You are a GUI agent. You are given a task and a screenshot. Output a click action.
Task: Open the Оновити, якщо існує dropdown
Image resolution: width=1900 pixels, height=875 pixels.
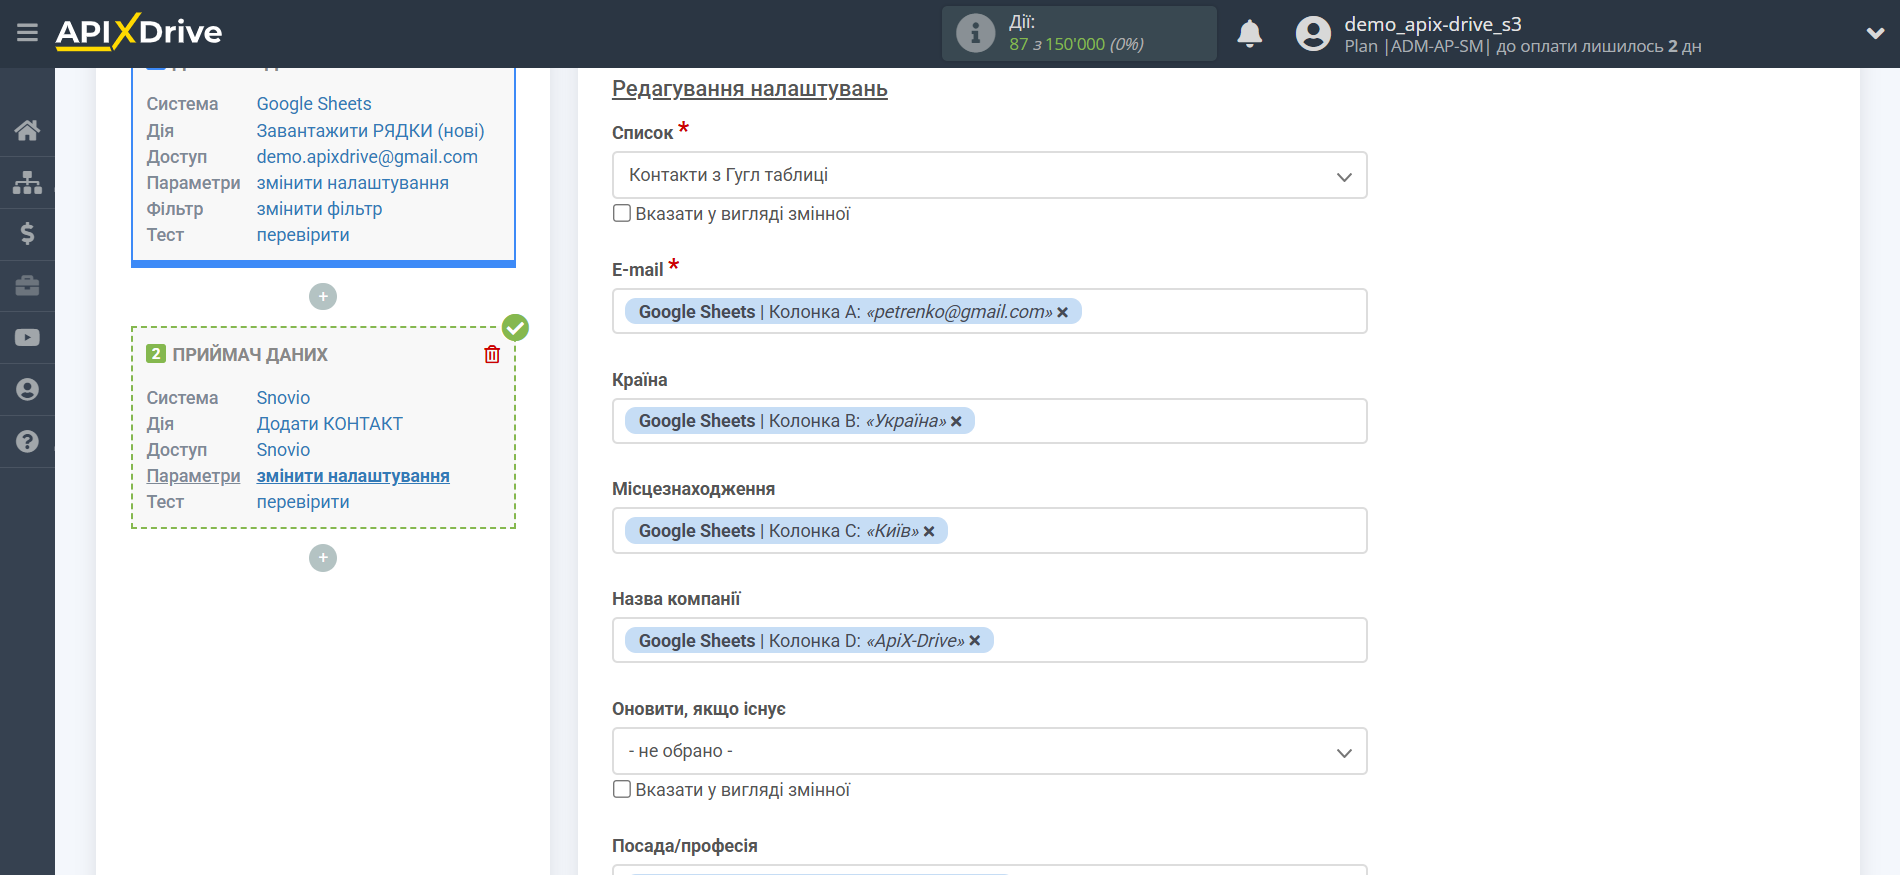[x=989, y=751]
